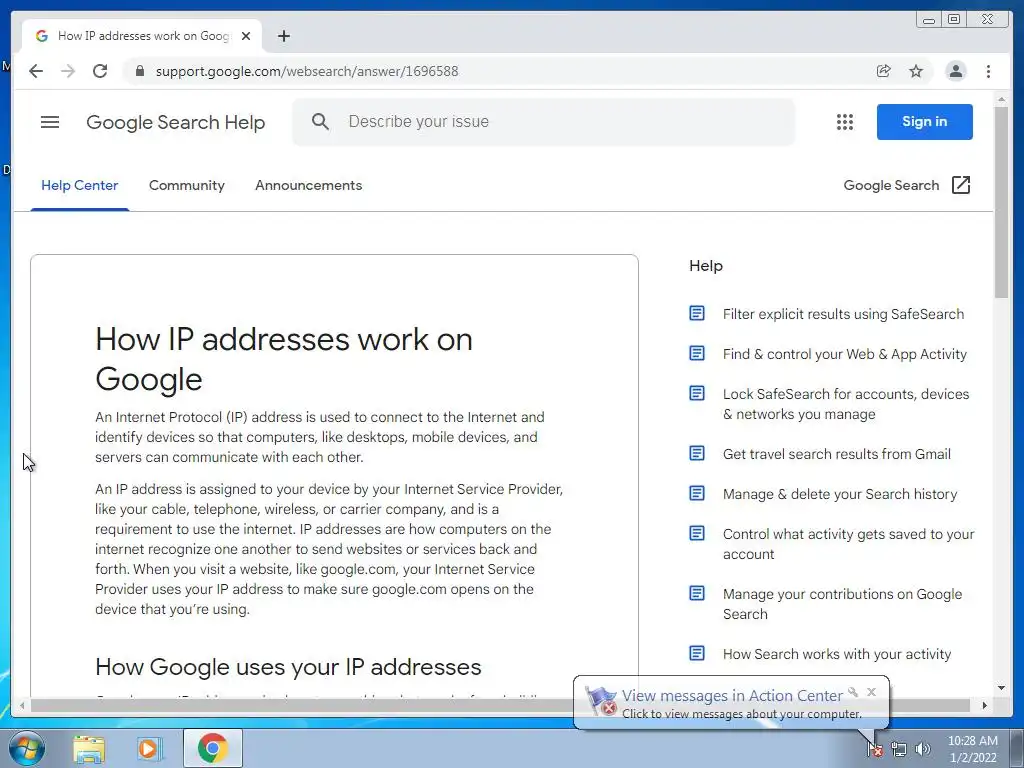Click article icon beside Get travel search results
The height and width of the screenshot is (768, 1024).
(x=697, y=453)
